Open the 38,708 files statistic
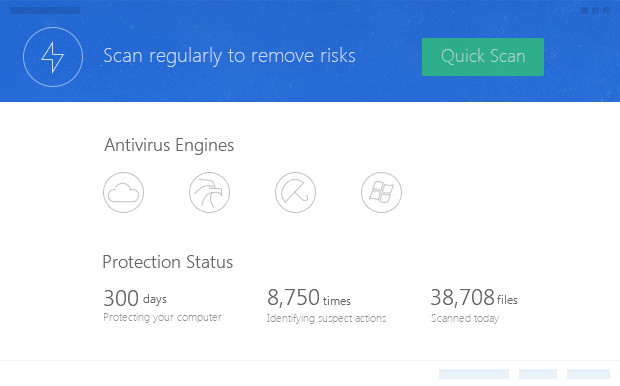620x386 pixels. coord(474,298)
